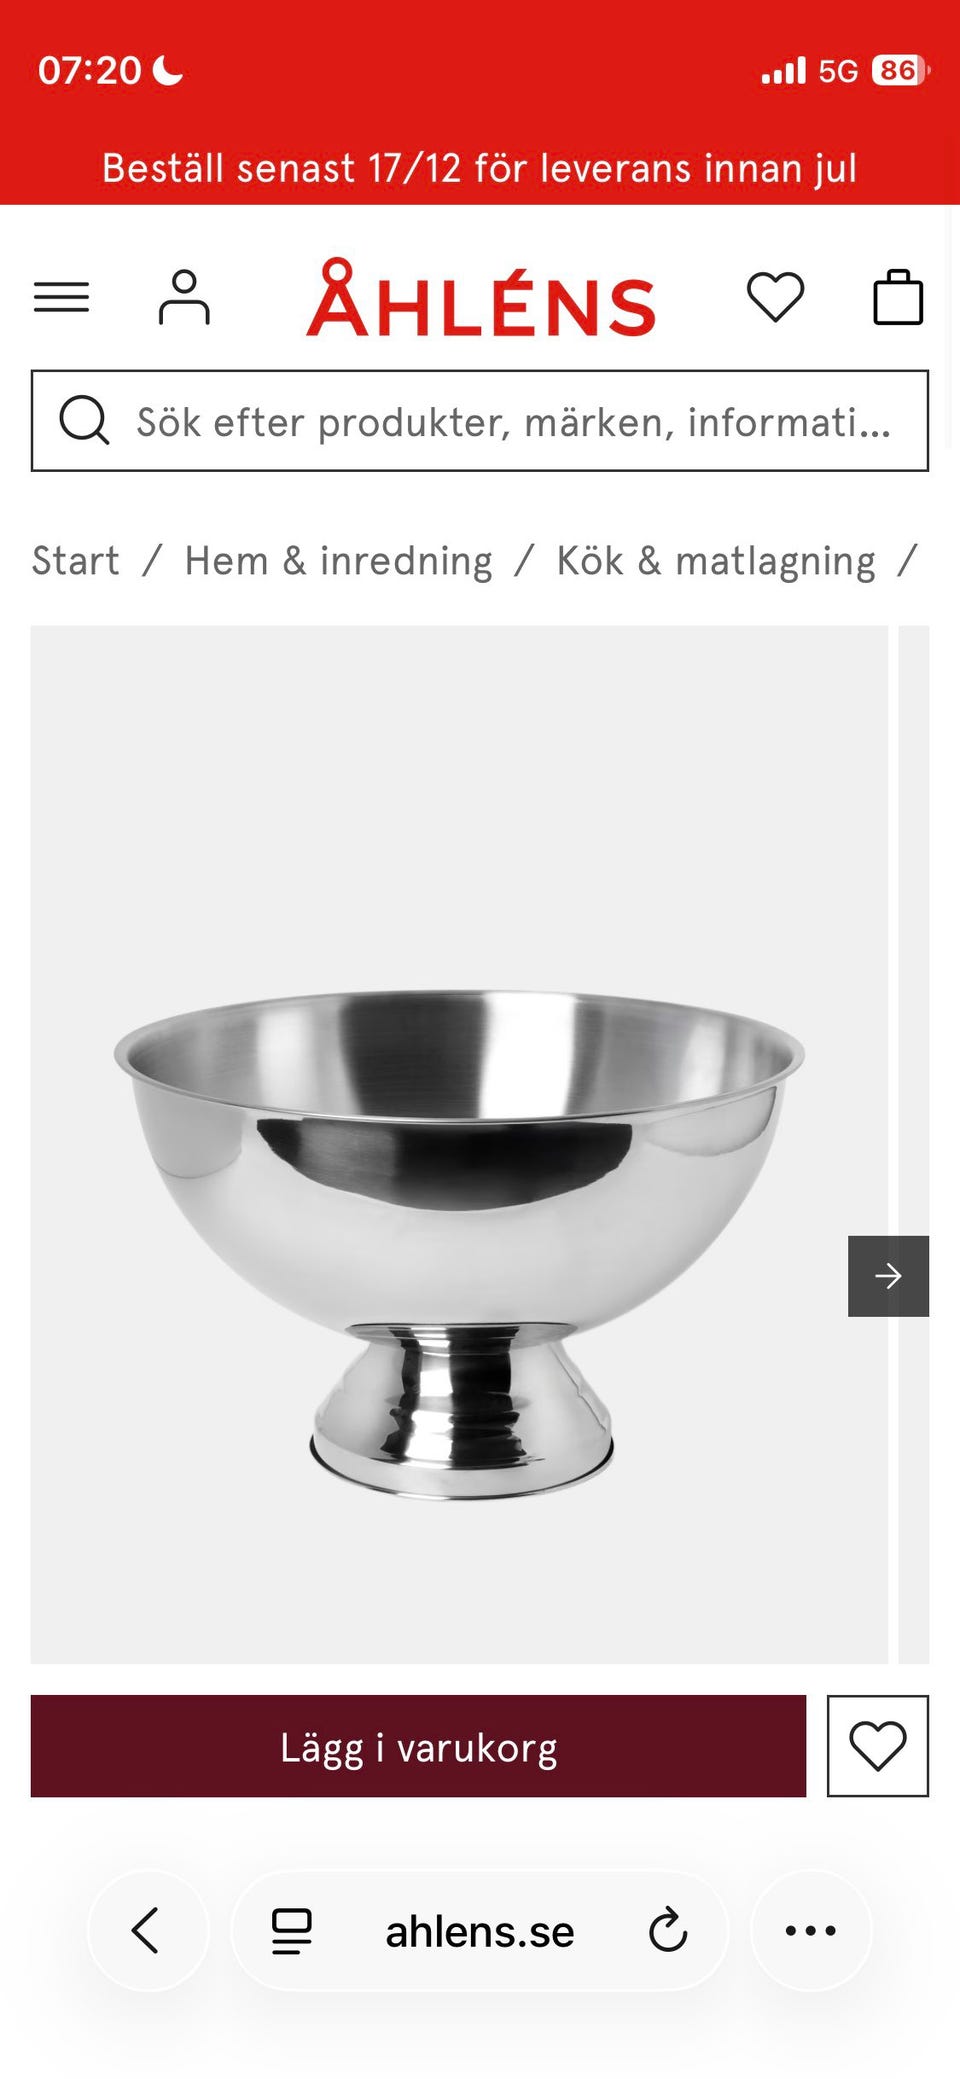
Task: Open the user account icon
Action: [184, 297]
